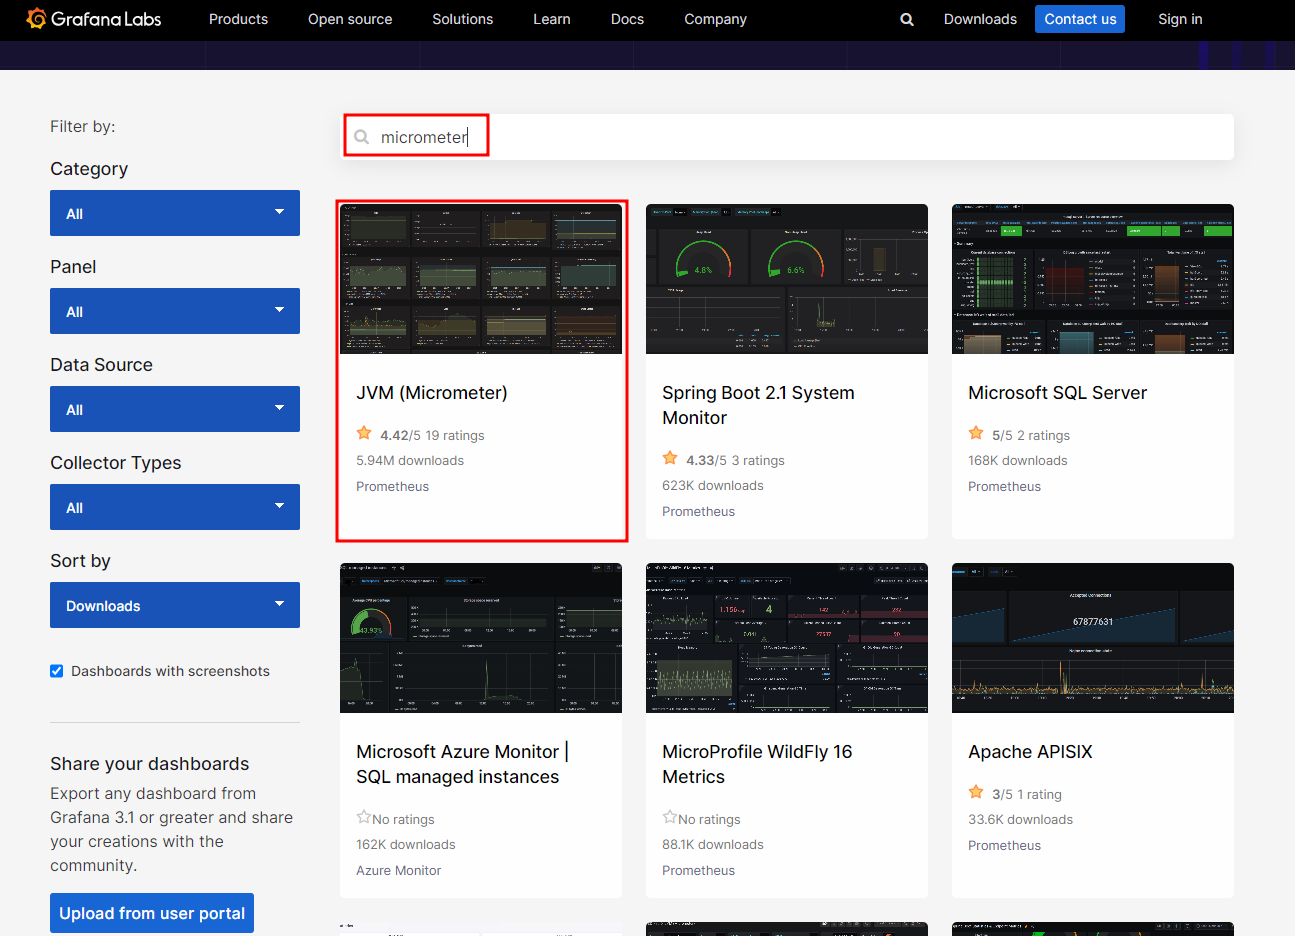This screenshot has width=1295, height=936.
Task: Open the Collector Types dropdown
Action: (175, 507)
